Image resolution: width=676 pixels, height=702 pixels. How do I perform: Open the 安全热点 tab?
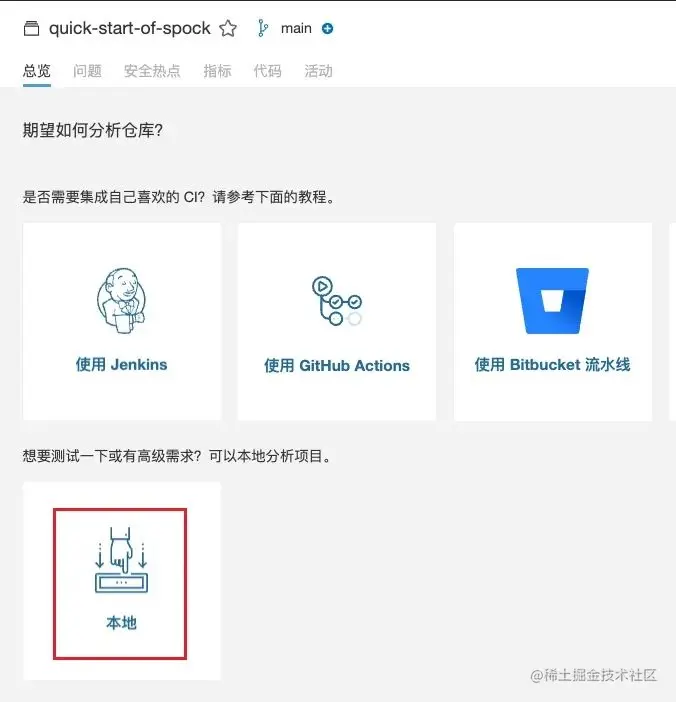point(152,71)
